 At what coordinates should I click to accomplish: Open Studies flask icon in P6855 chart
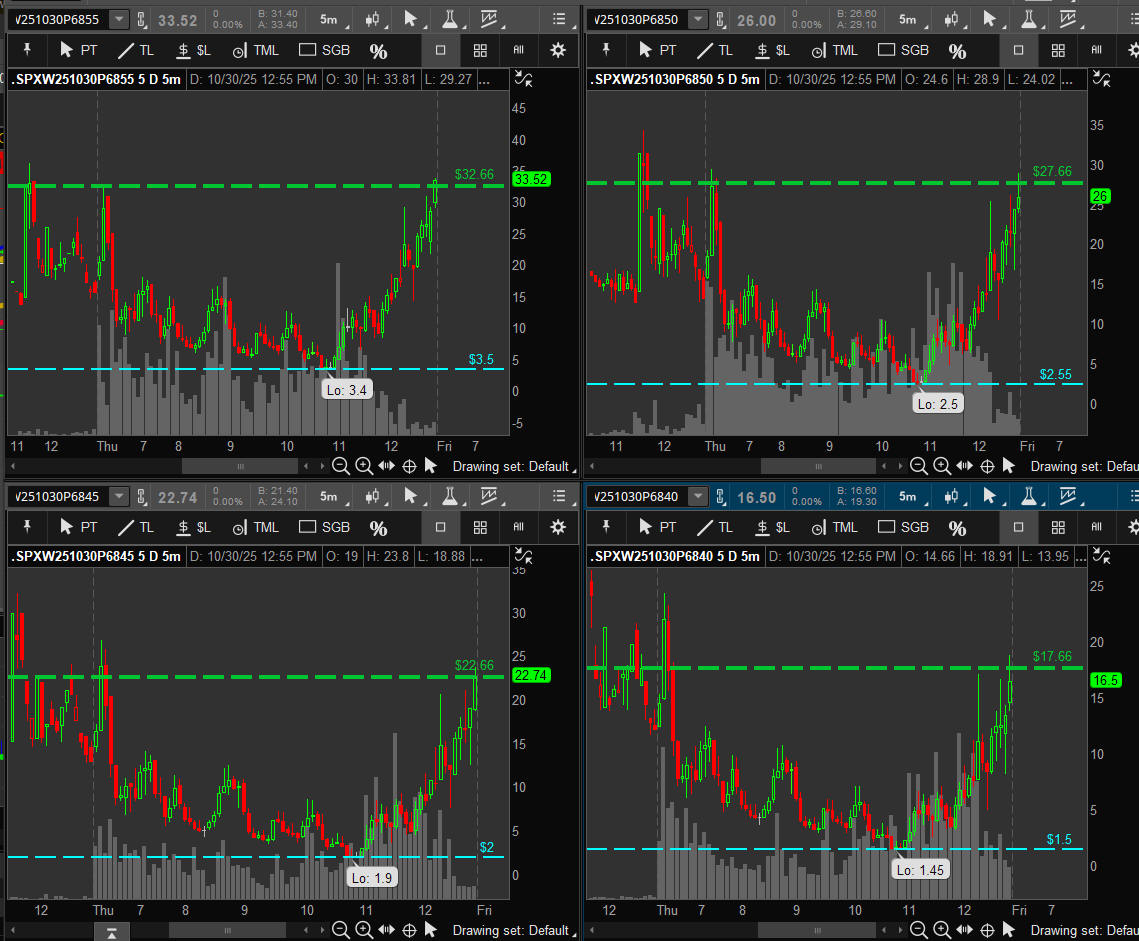[x=450, y=19]
